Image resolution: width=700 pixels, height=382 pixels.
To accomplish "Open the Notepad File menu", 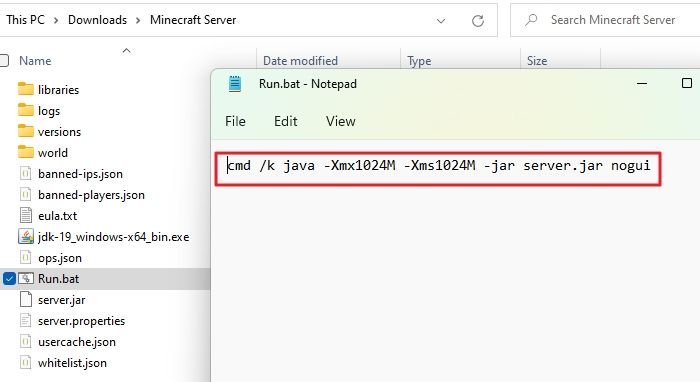I will [235, 121].
